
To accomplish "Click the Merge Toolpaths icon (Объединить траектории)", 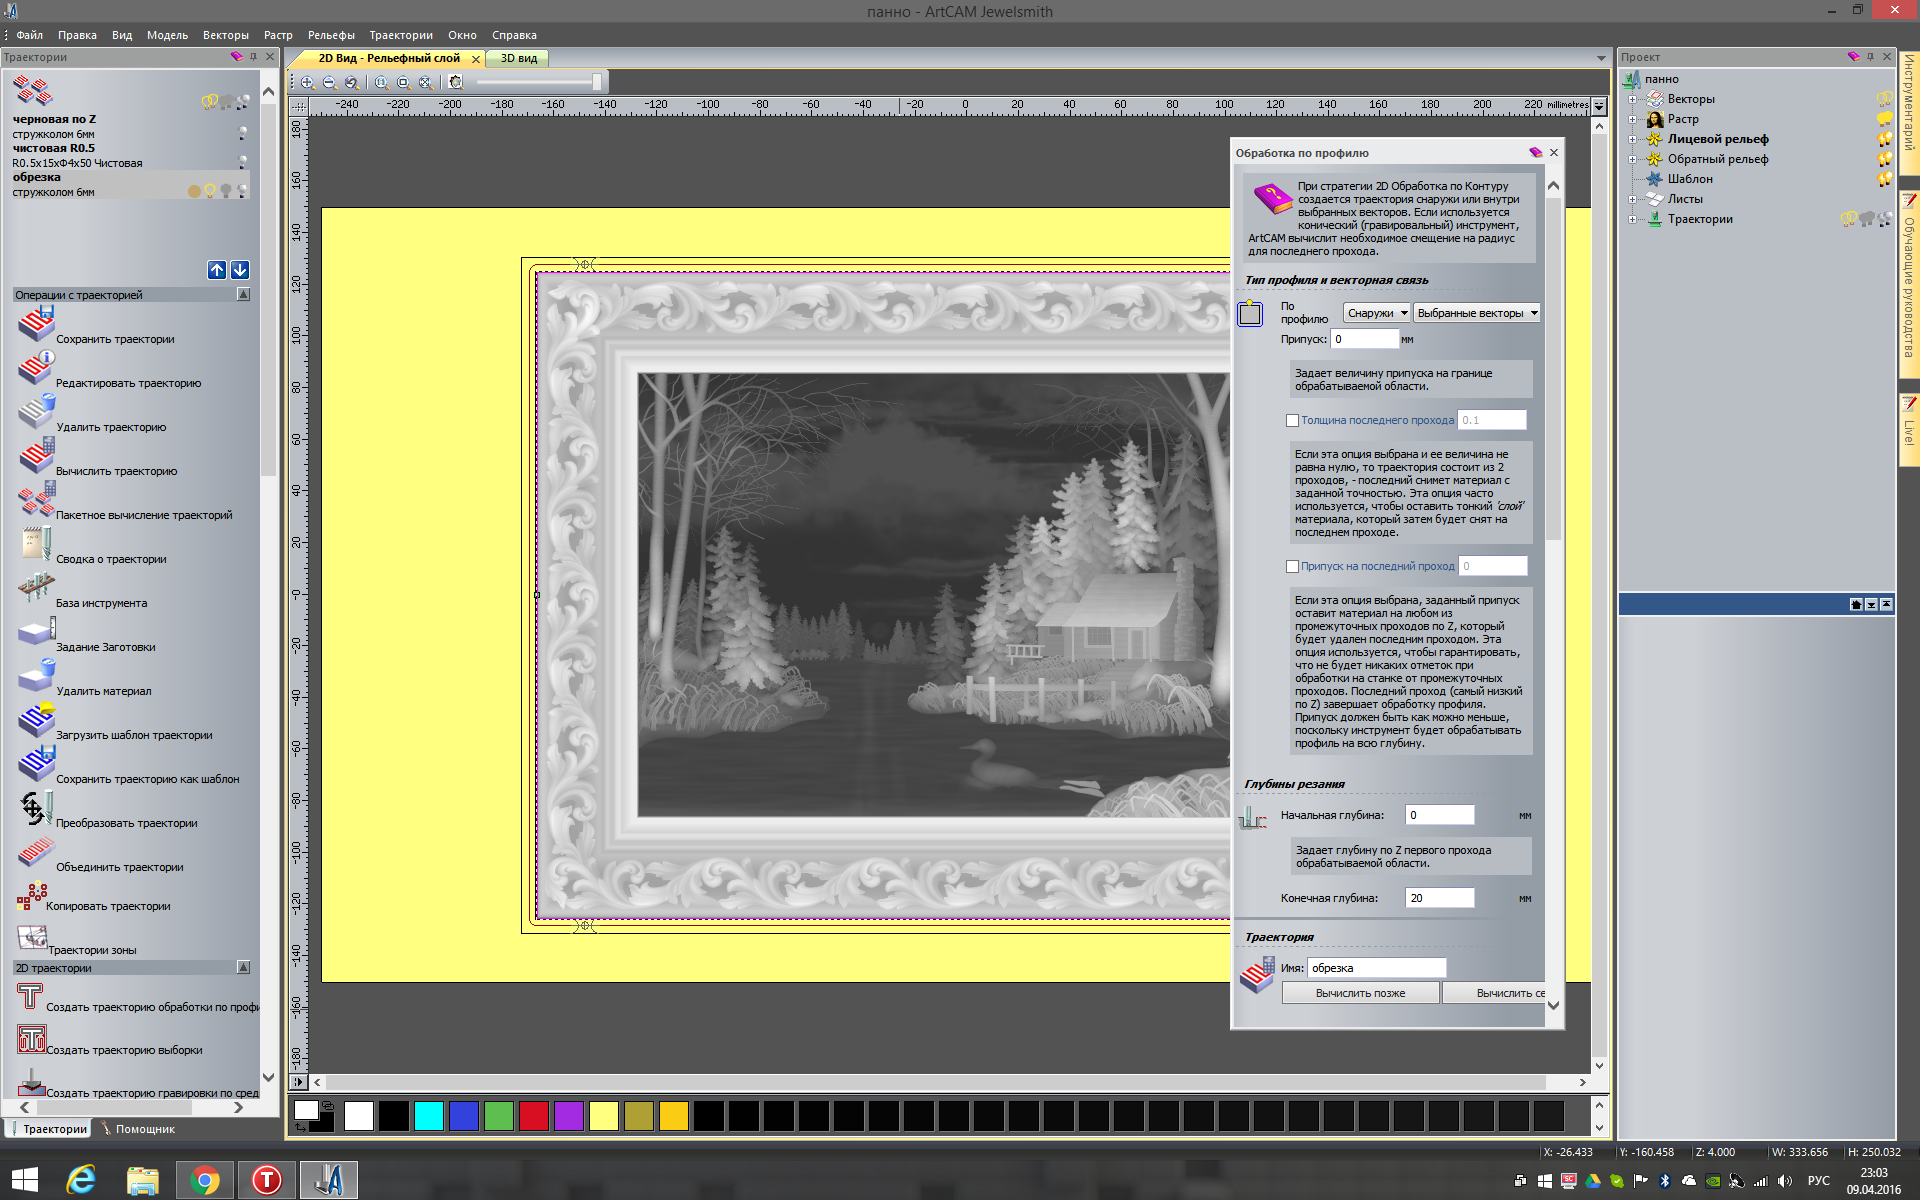I will (36, 852).
